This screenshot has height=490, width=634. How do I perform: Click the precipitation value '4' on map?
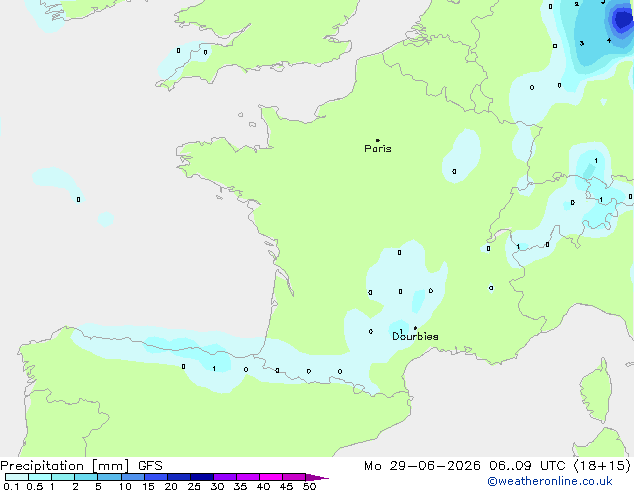pyautogui.click(x=609, y=40)
